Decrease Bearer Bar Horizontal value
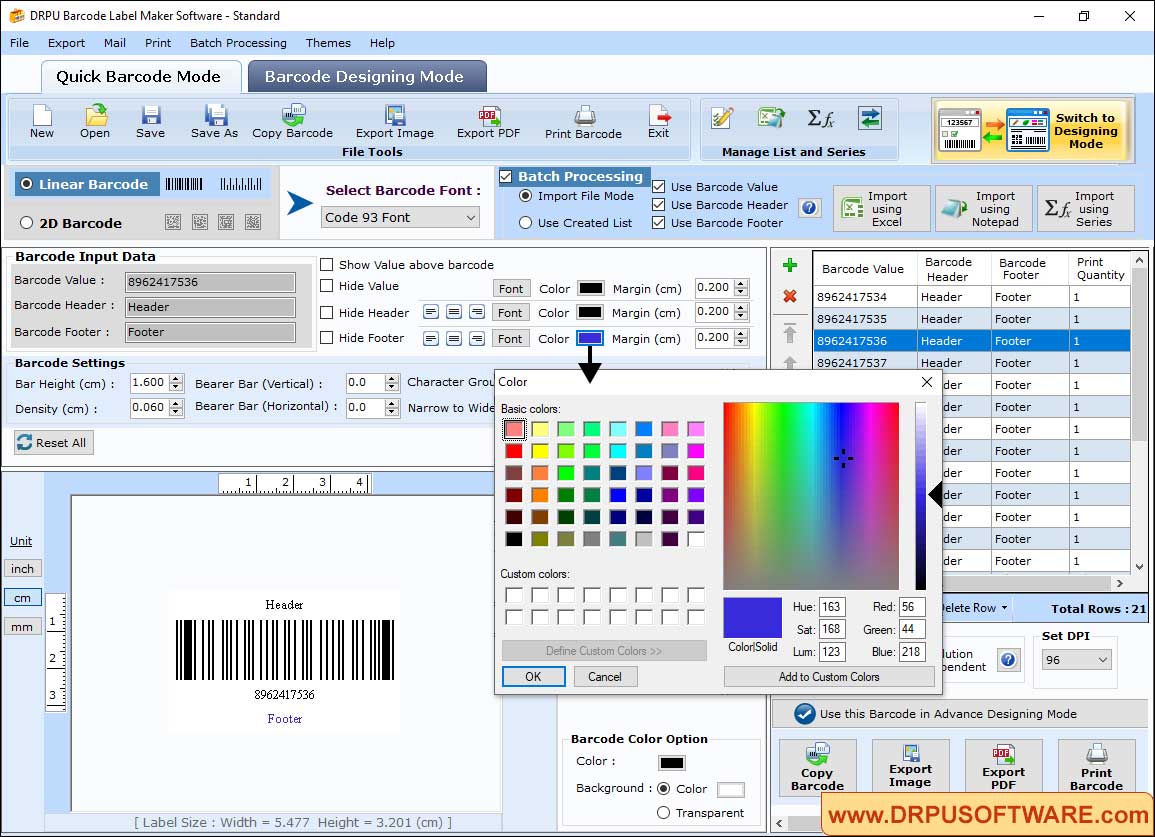 [x=392, y=412]
